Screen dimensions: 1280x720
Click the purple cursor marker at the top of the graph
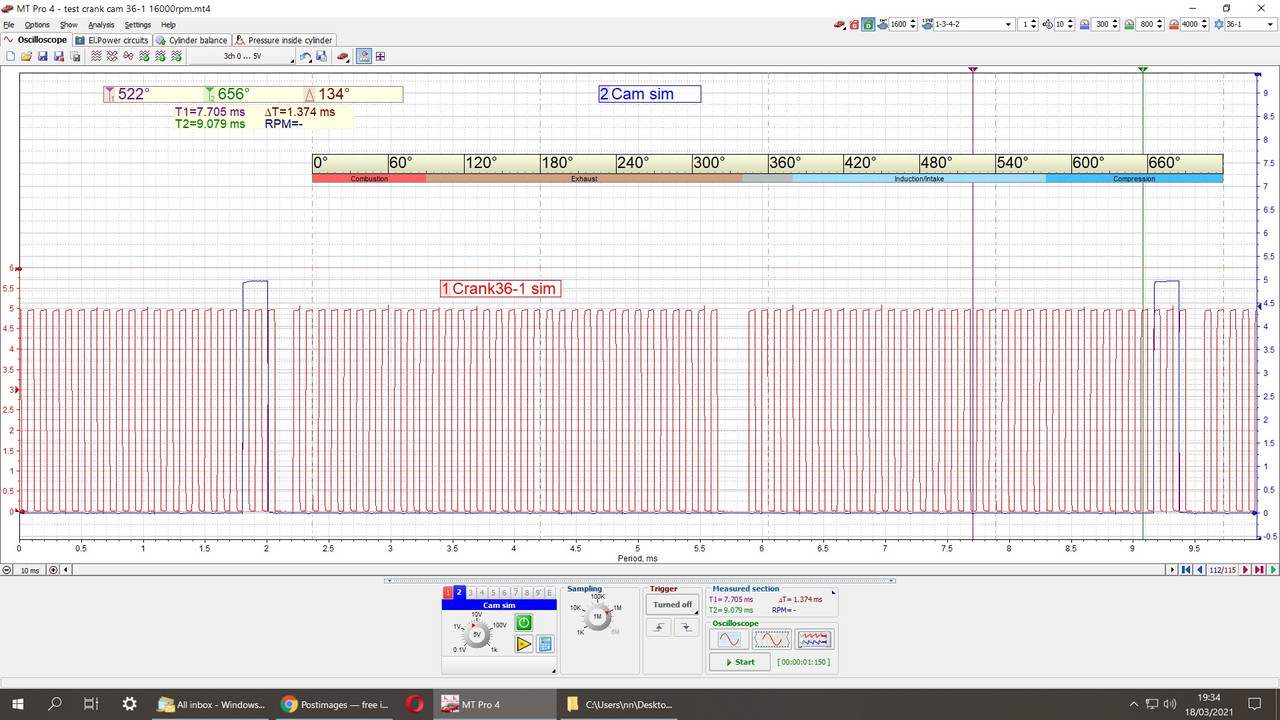(973, 69)
